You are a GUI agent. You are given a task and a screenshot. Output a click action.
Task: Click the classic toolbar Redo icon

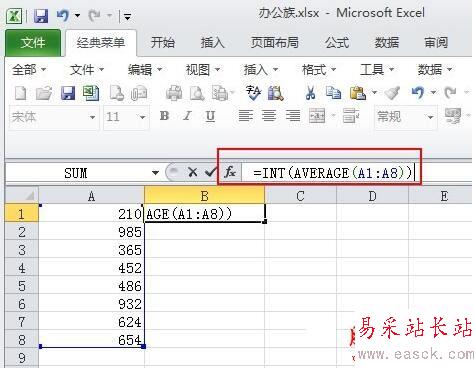tap(451, 92)
